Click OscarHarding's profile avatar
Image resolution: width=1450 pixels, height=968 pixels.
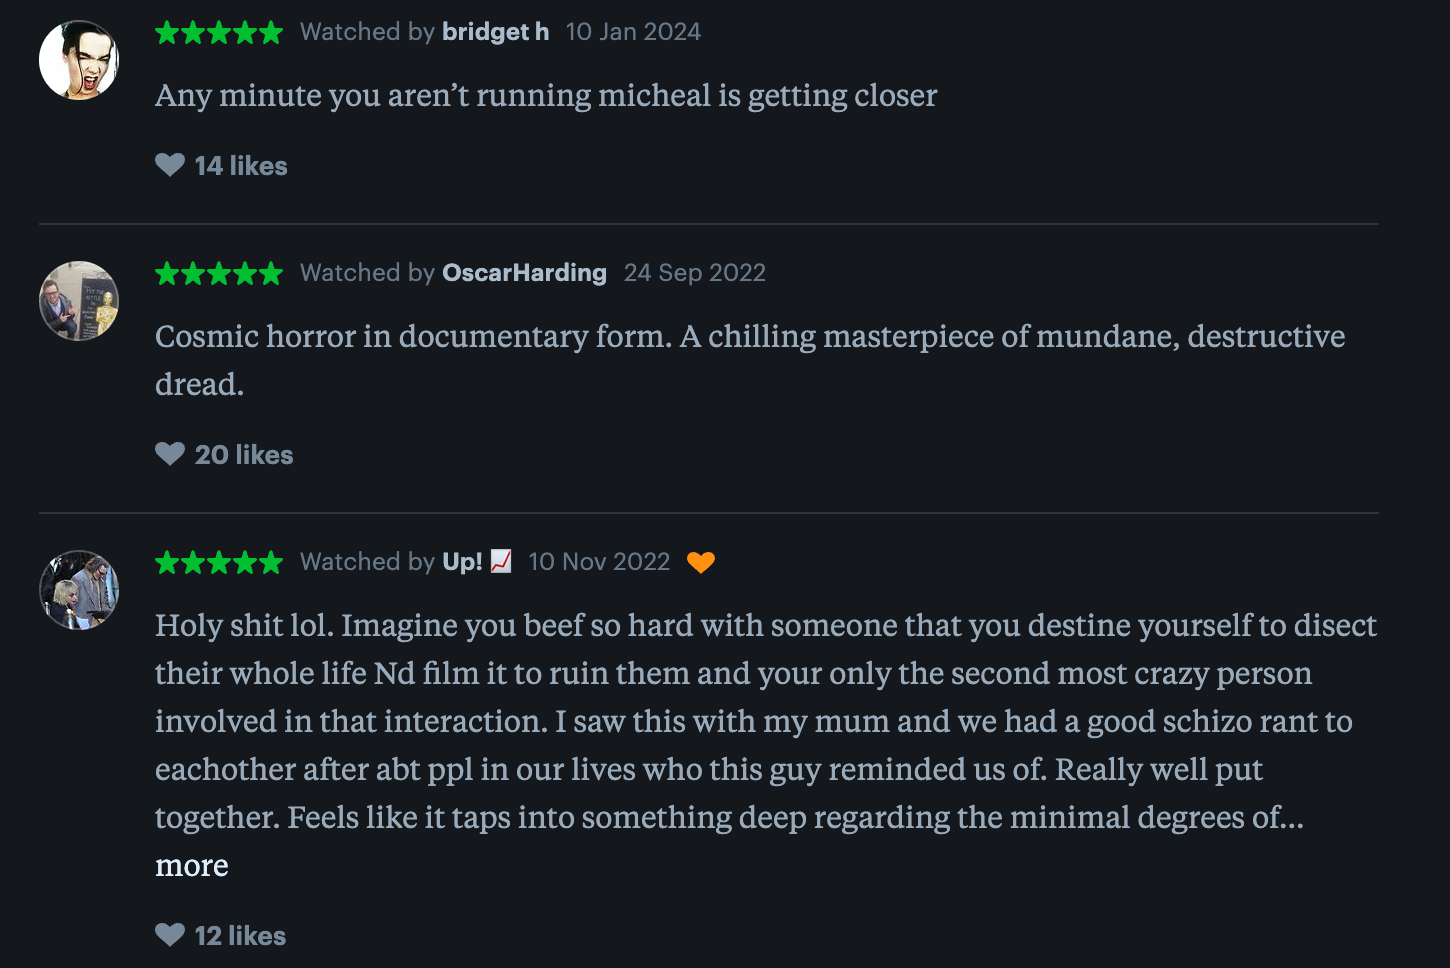(x=78, y=301)
